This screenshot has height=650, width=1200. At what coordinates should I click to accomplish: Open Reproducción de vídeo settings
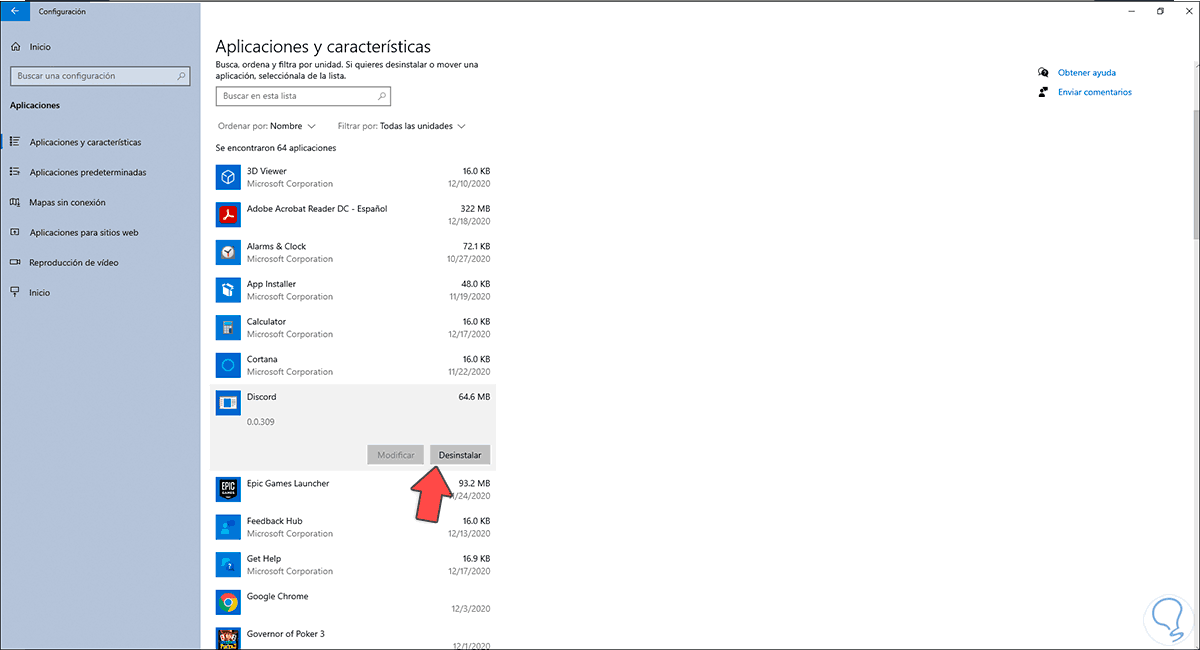(100, 262)
